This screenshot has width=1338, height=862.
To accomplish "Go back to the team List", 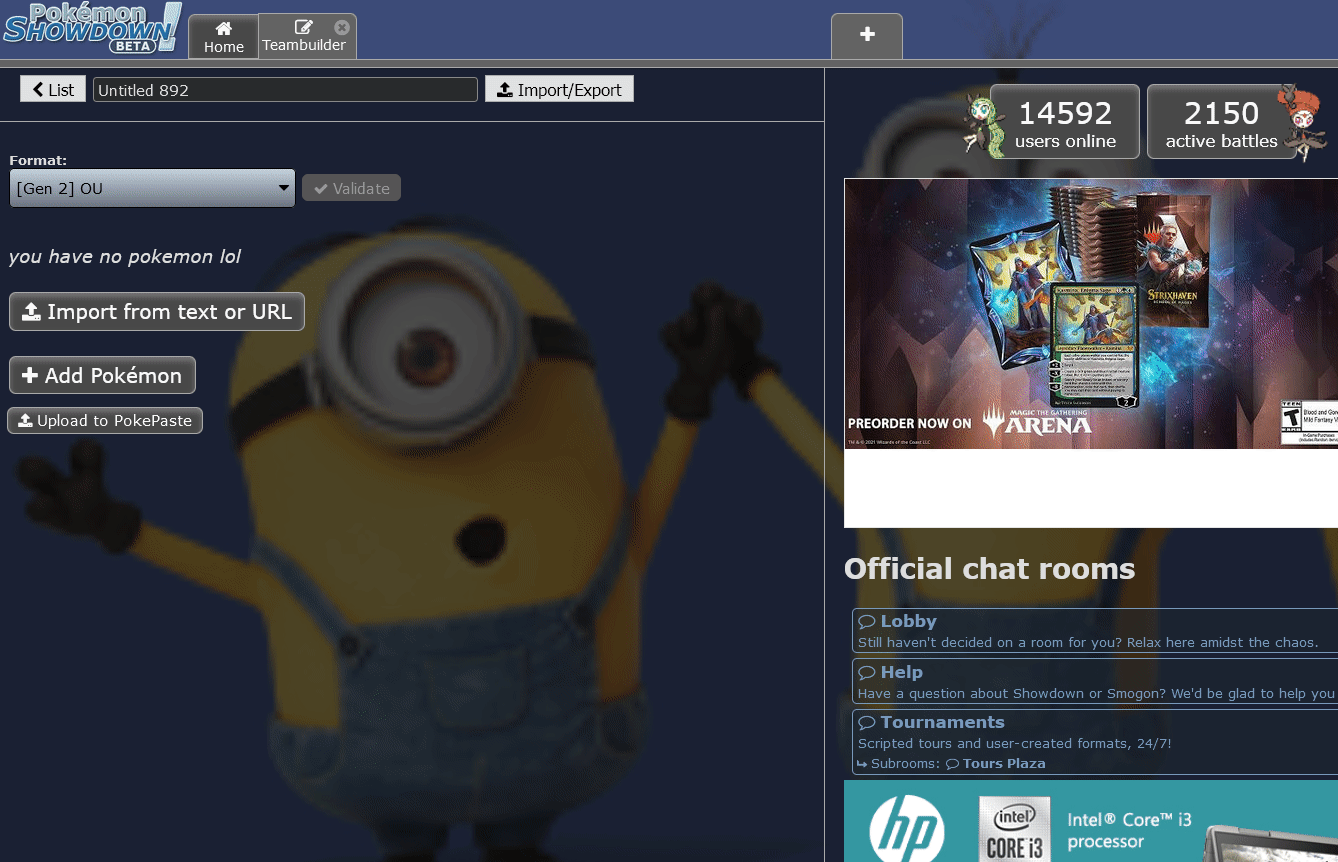I will [53, 89].
